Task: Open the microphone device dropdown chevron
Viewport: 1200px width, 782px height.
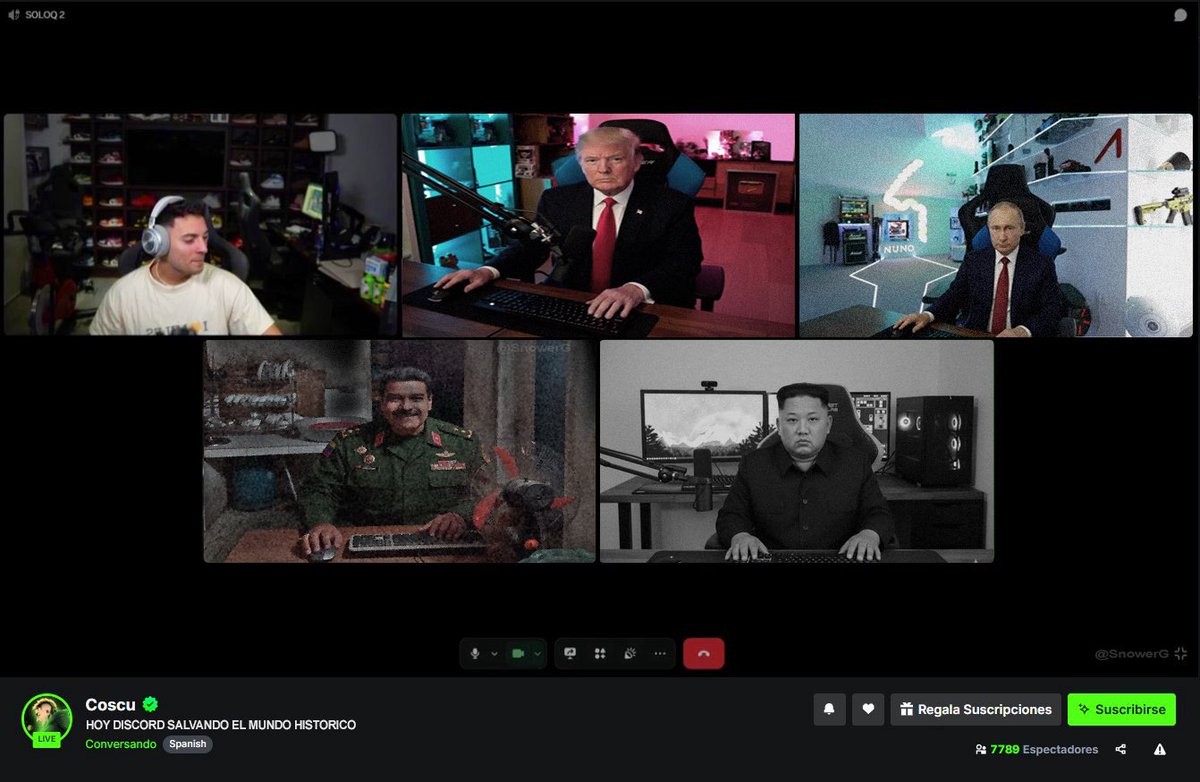Action: [x=493, y=654]
